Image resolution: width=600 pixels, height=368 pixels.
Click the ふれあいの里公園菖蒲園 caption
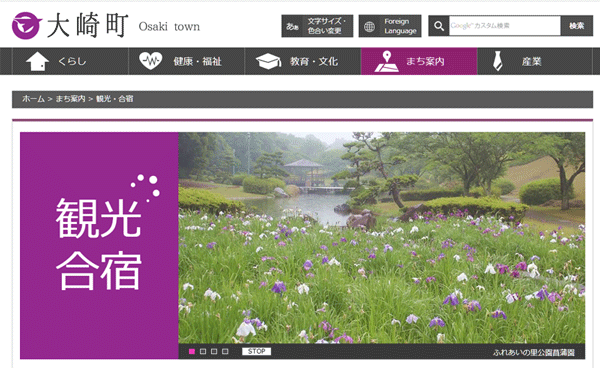coord(534,352)
